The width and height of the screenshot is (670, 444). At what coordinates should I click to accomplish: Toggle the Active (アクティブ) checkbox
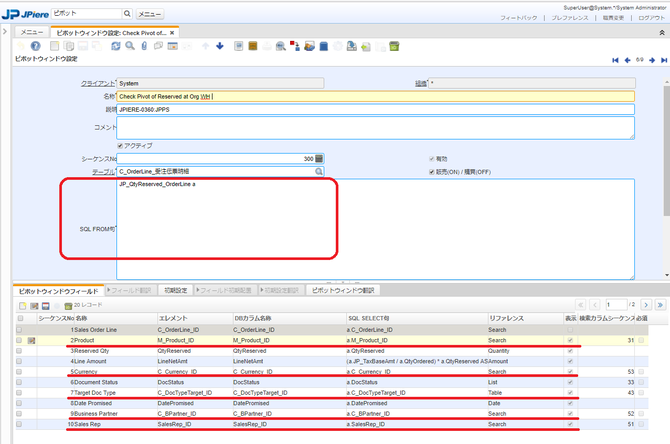coord(120,146)
